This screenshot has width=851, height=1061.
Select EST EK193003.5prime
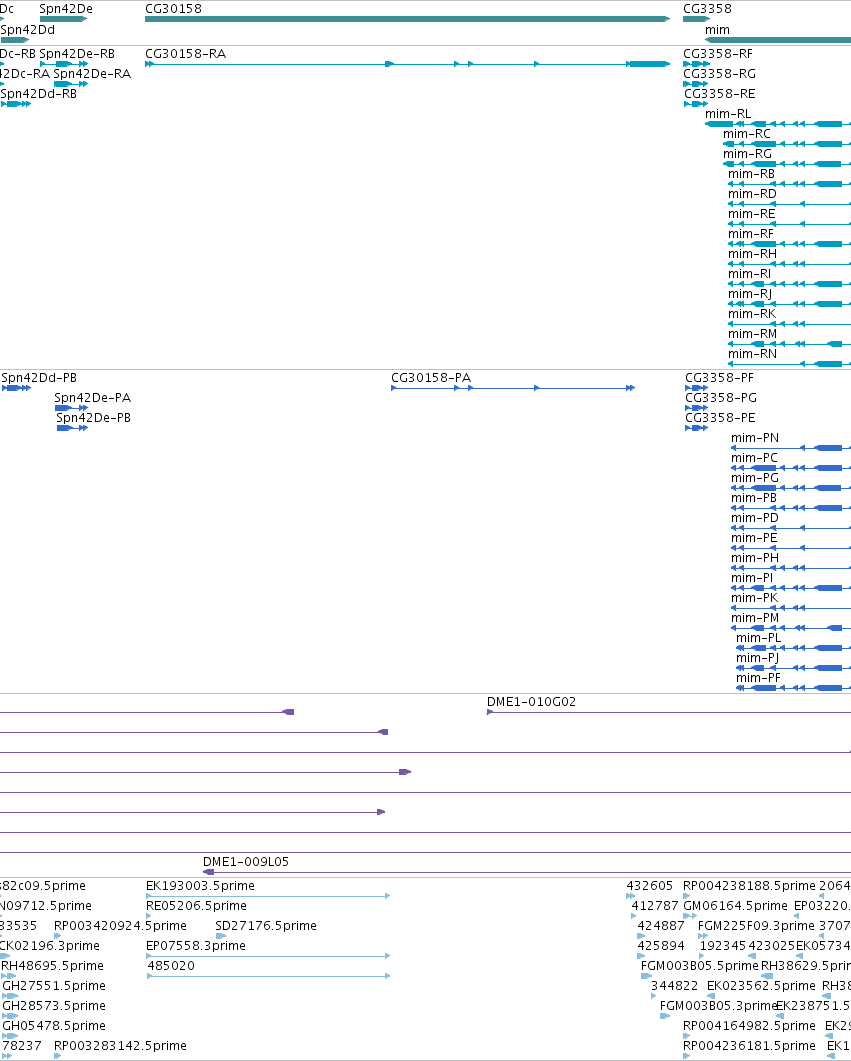200,886
